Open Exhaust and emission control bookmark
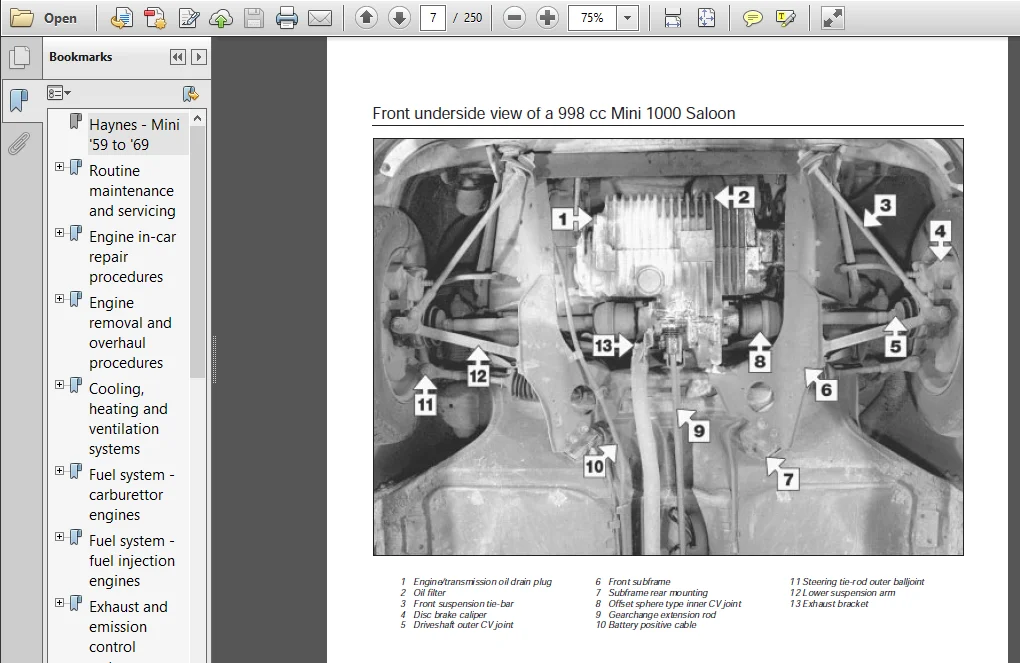This screenshot has height=663, width=1020. click(128, 627)
